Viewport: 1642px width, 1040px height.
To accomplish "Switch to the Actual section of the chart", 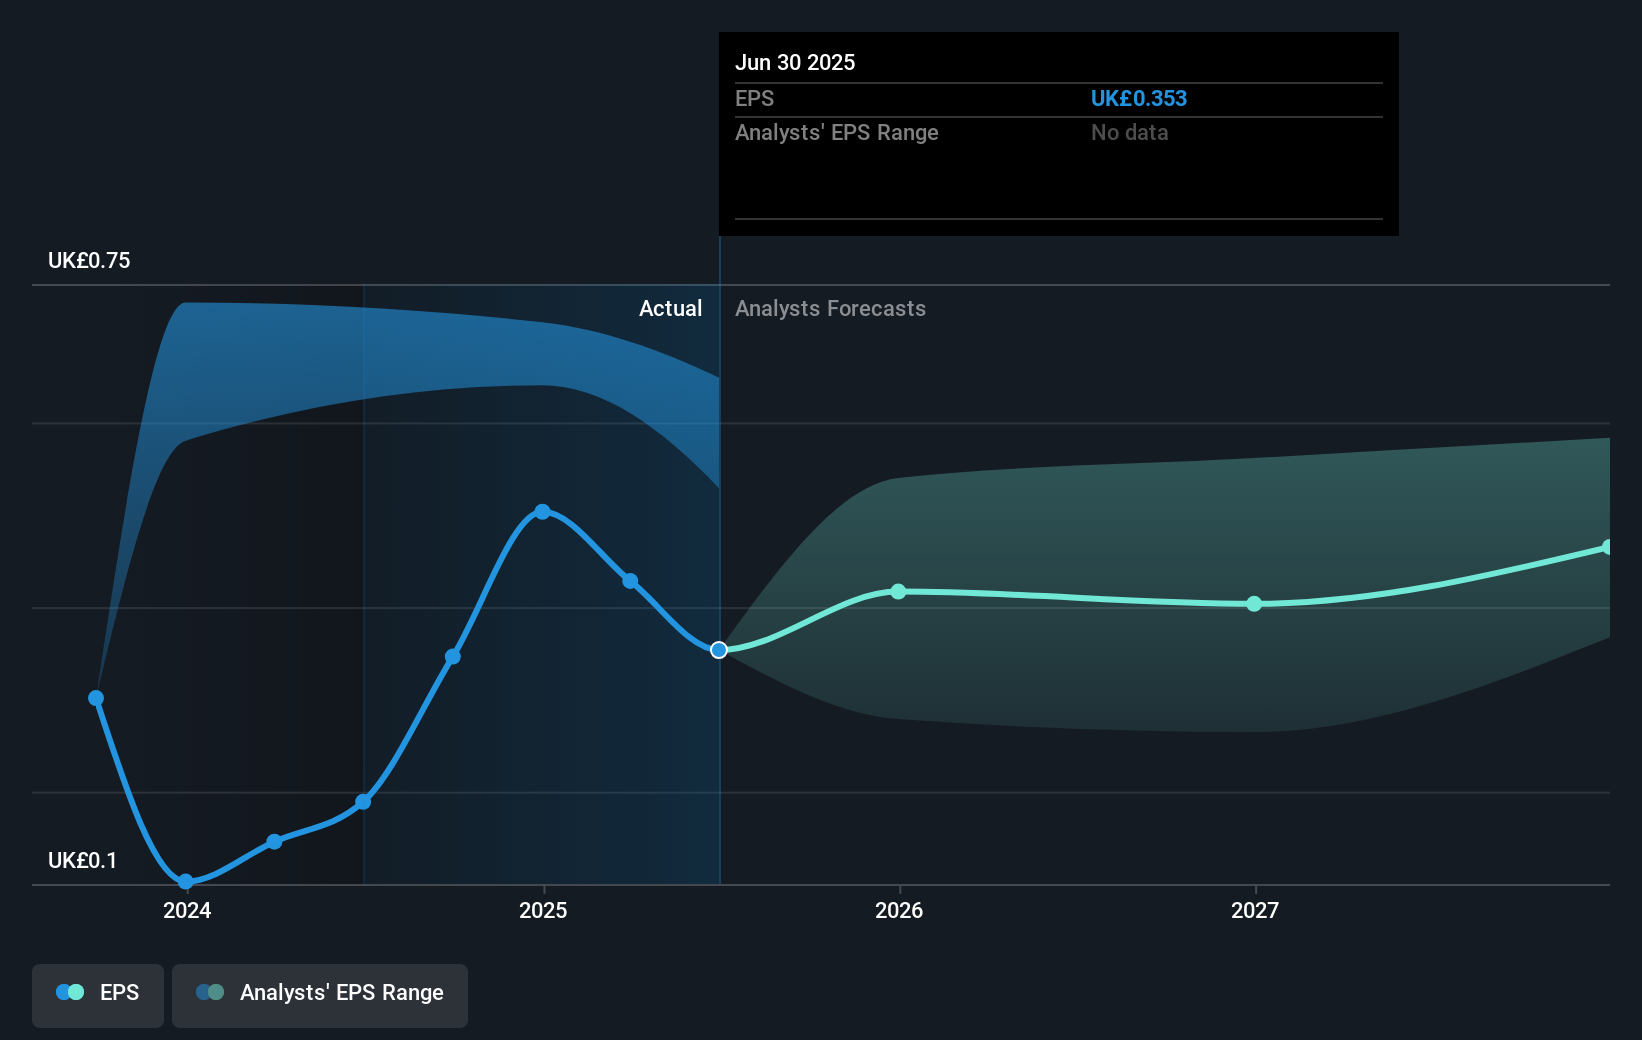I will point(670,309).
